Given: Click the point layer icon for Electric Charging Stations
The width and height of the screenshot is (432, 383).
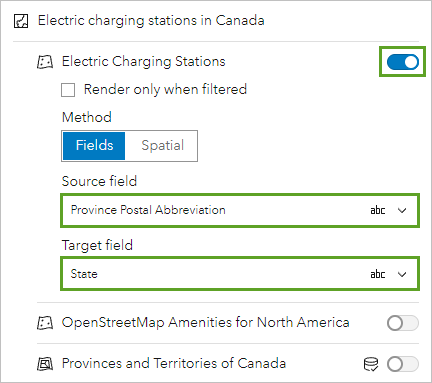Looking at the screenshot, I should click(45, 62).
